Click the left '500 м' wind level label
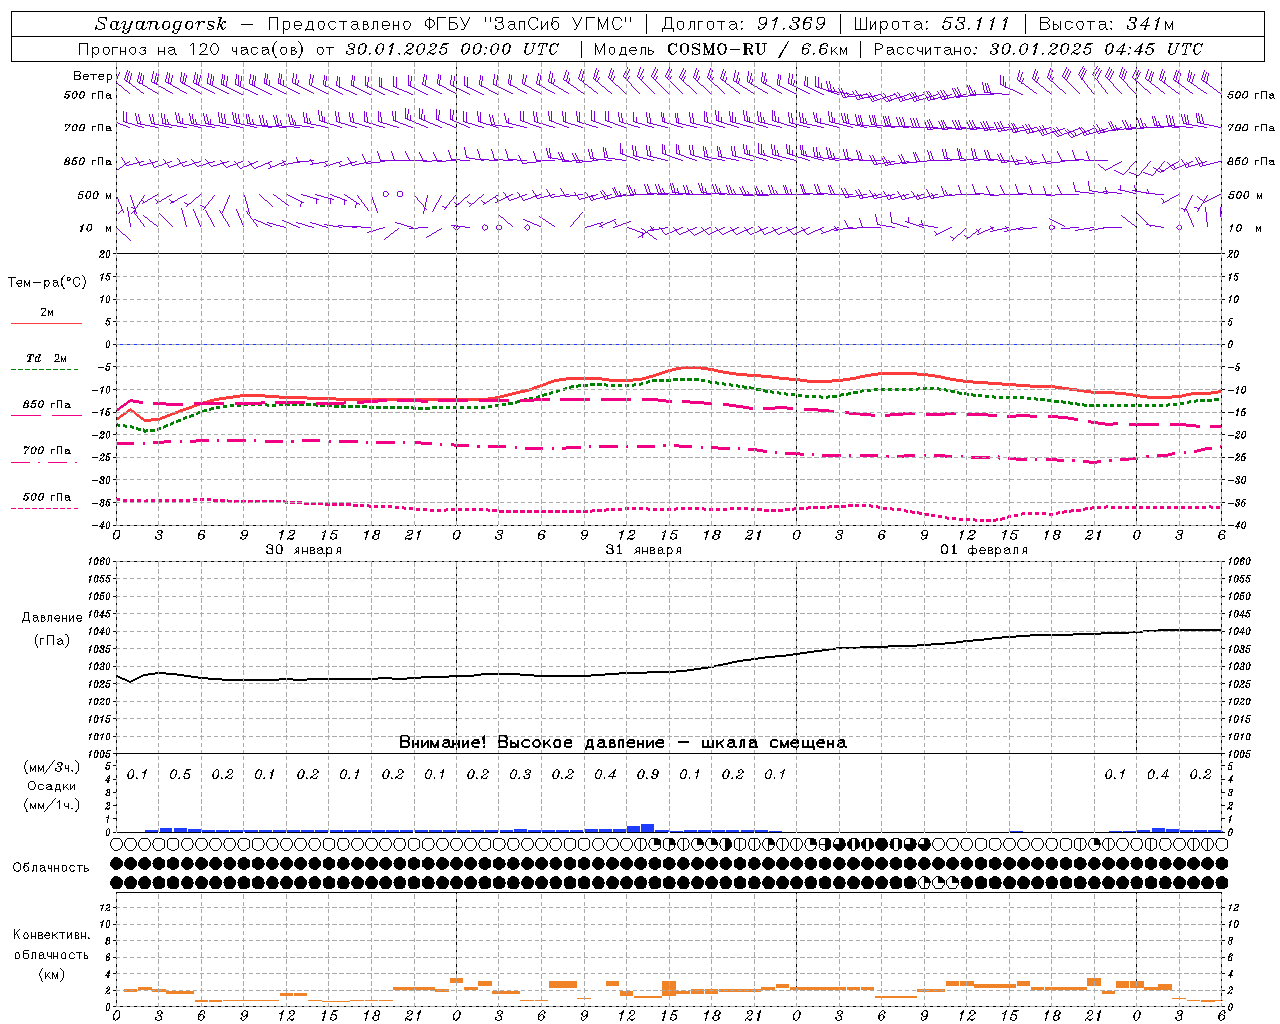 [95, 195]
